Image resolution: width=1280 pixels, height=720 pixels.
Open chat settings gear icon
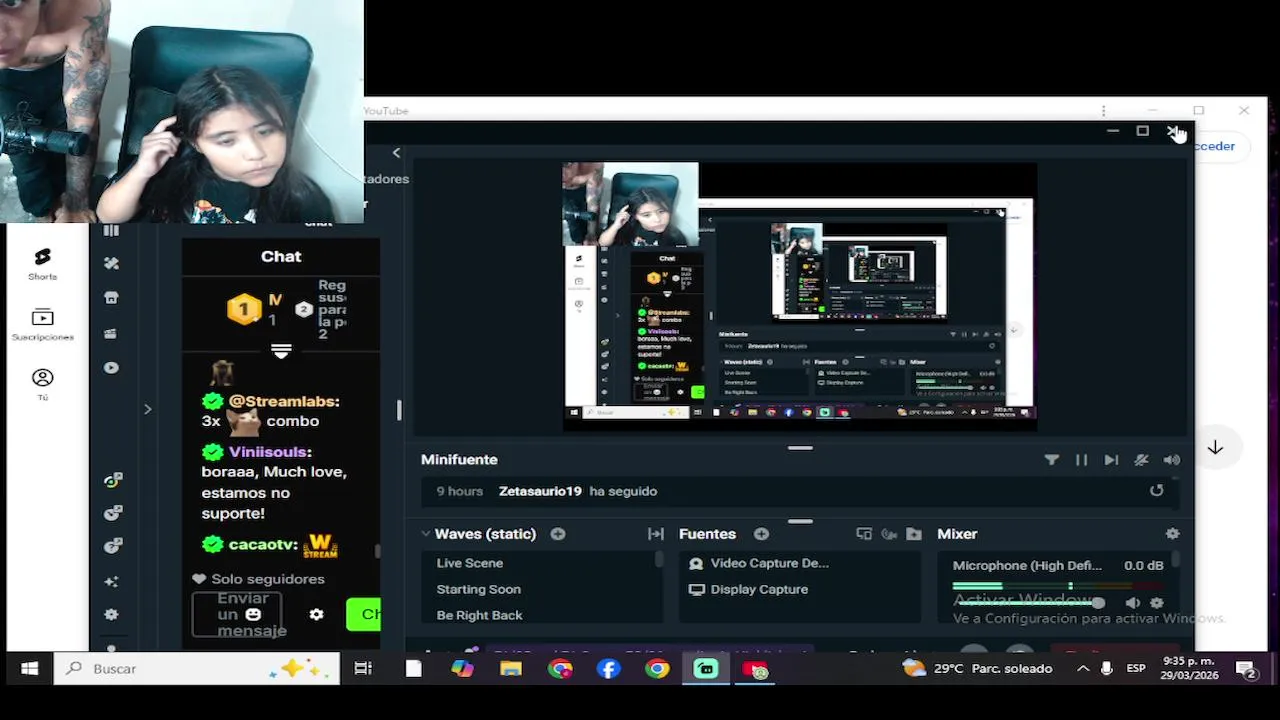coord(316,614)
